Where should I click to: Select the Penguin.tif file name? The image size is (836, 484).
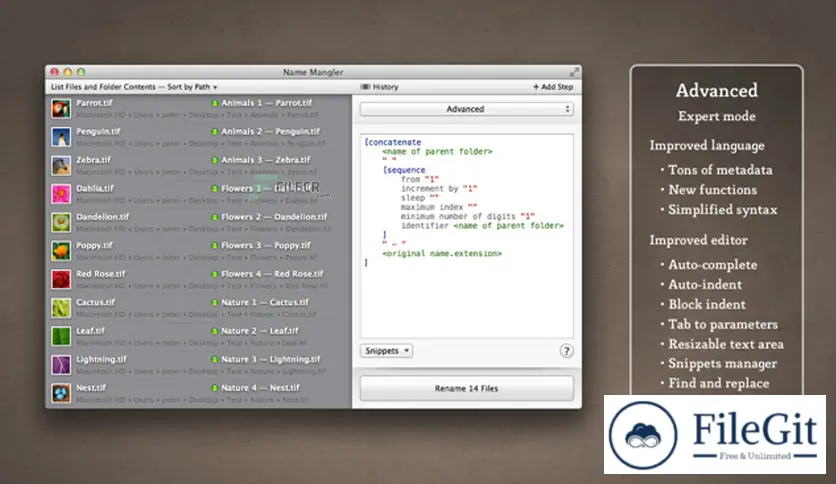coord(98,131)
